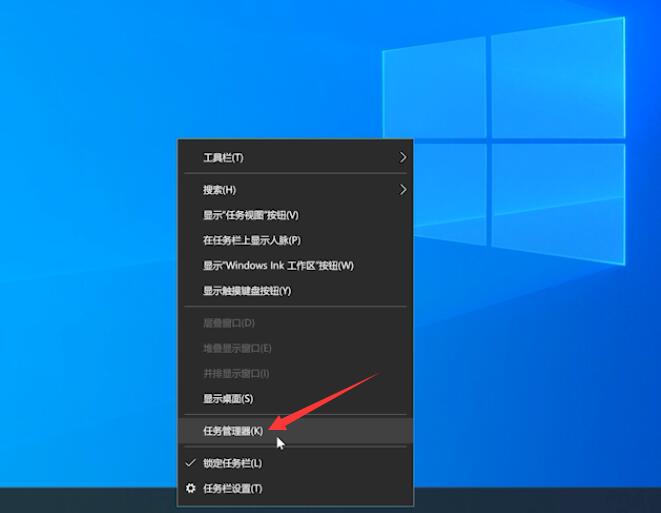This screenshot has height=513, width=661.
Task: Click the checkmark next to 锁定任务栏
Action: click(x=191, y=463)
